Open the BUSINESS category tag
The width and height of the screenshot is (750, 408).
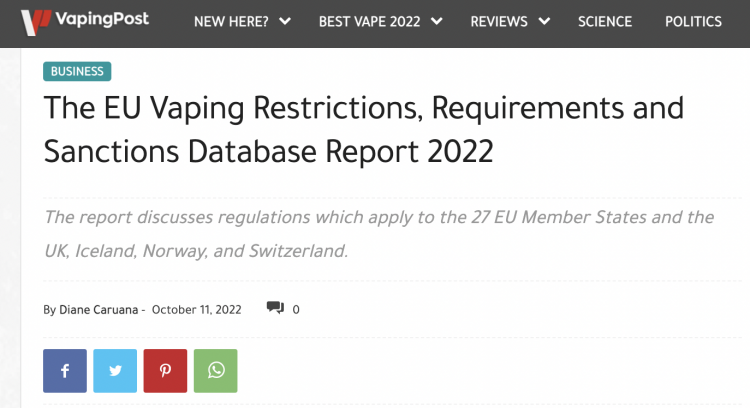77,71
